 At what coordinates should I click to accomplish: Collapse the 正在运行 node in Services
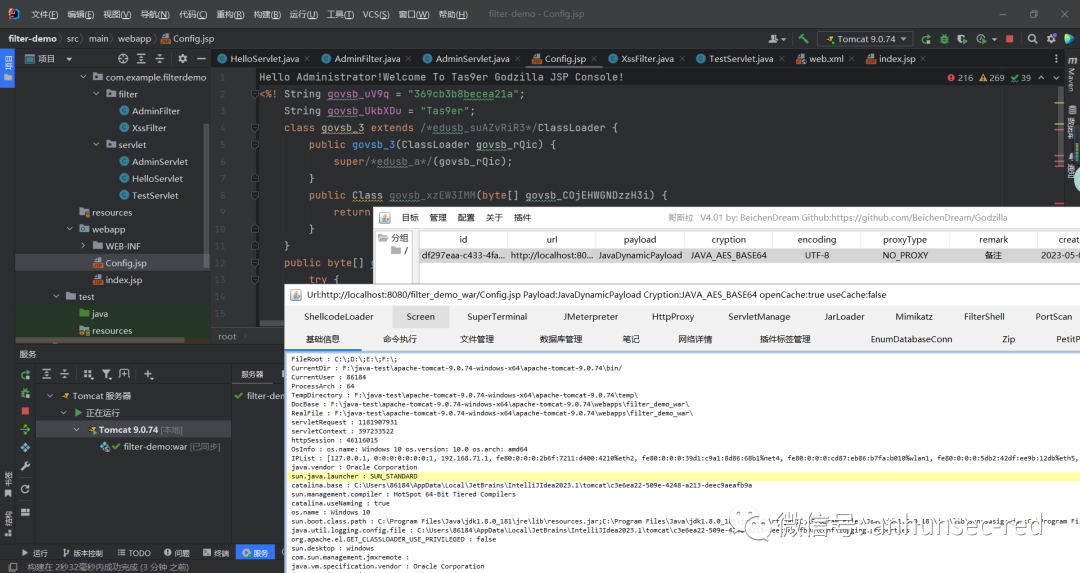[x=63, y=413]
